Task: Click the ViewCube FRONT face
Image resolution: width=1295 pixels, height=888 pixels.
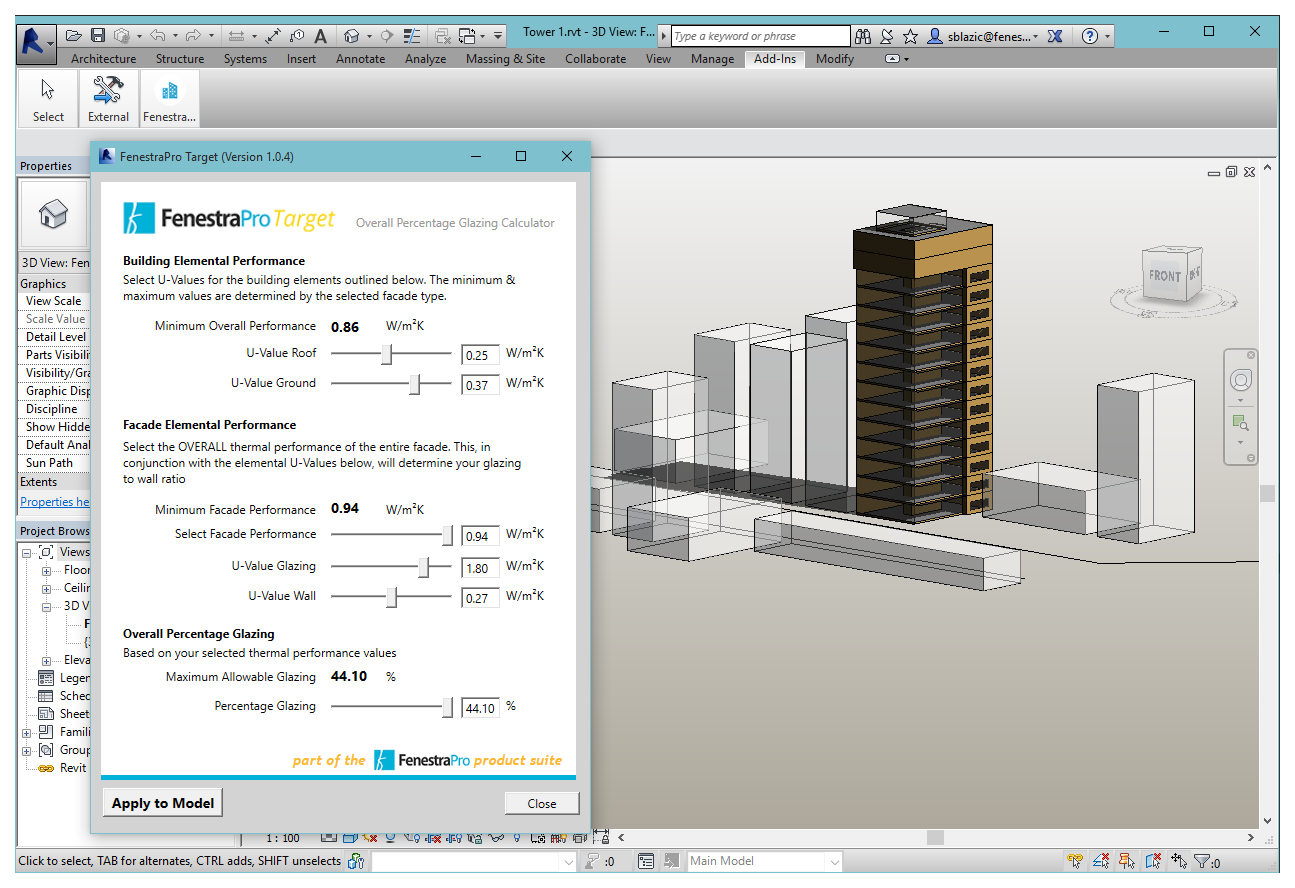Action: [1164, 275]
